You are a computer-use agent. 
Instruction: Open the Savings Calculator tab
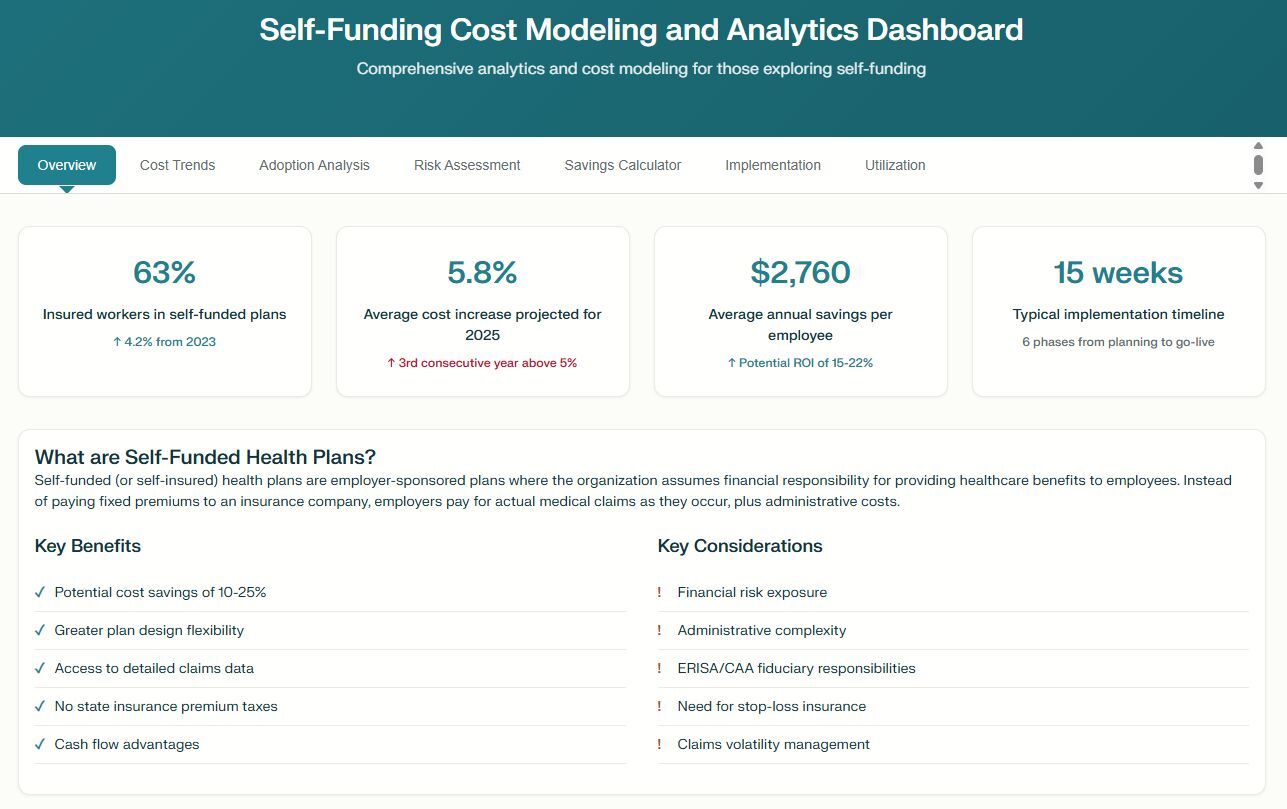(622, 165)
